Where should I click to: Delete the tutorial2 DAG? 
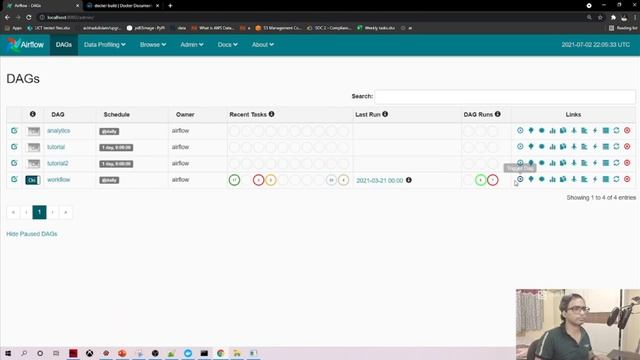pyautogui.click(x=627, y=163)
